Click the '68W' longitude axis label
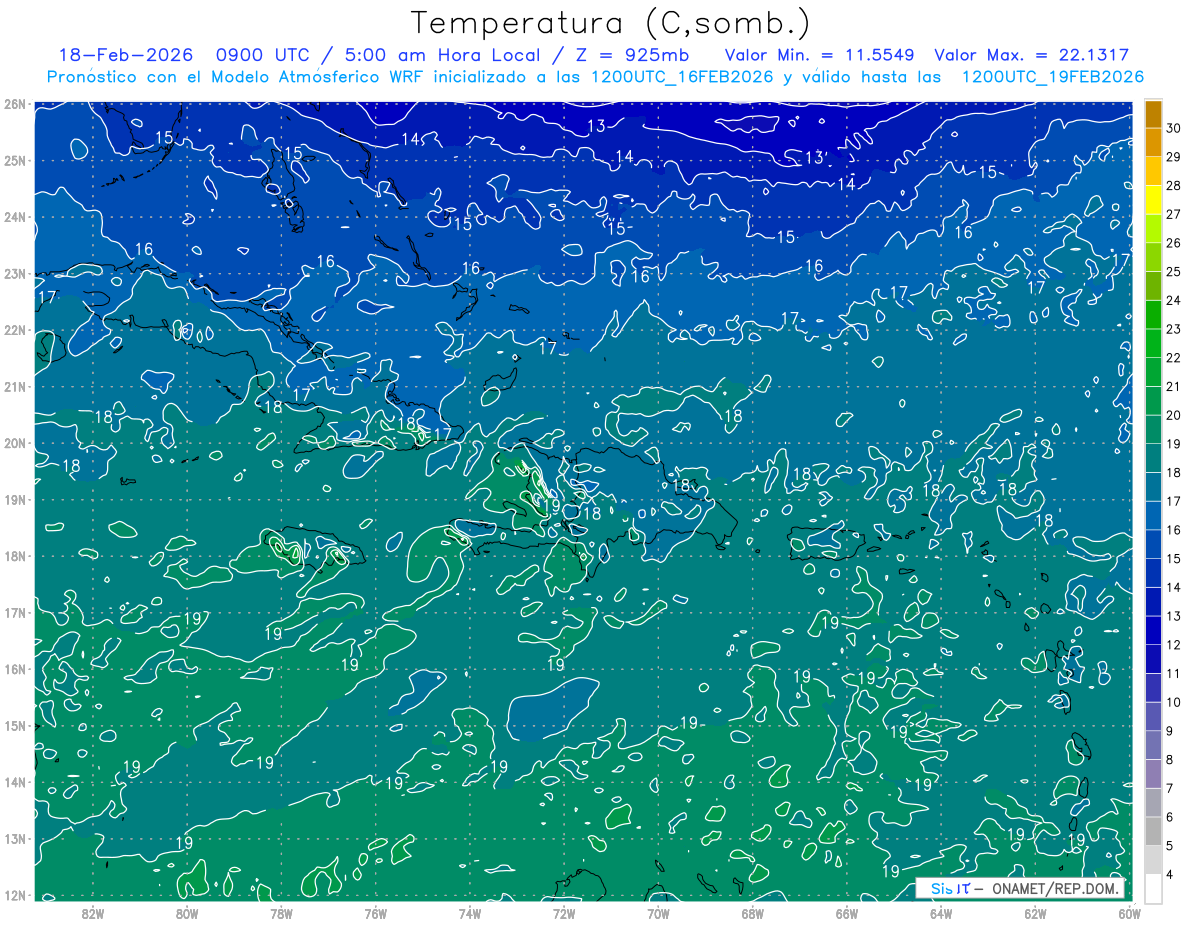 click(753, 913)
